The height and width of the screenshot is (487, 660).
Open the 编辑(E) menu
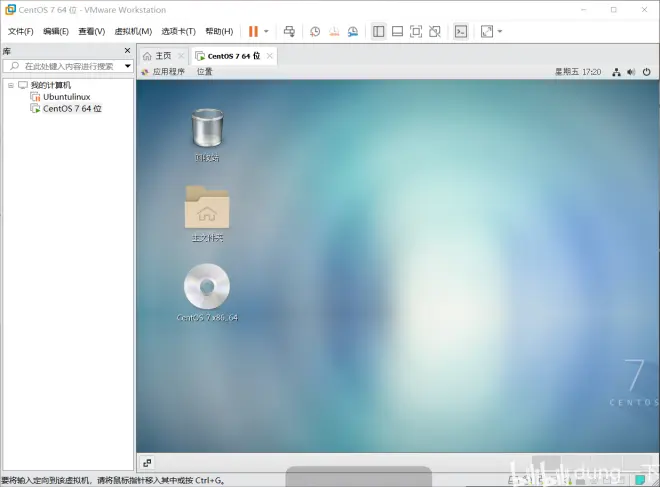(x=56, y=32)
